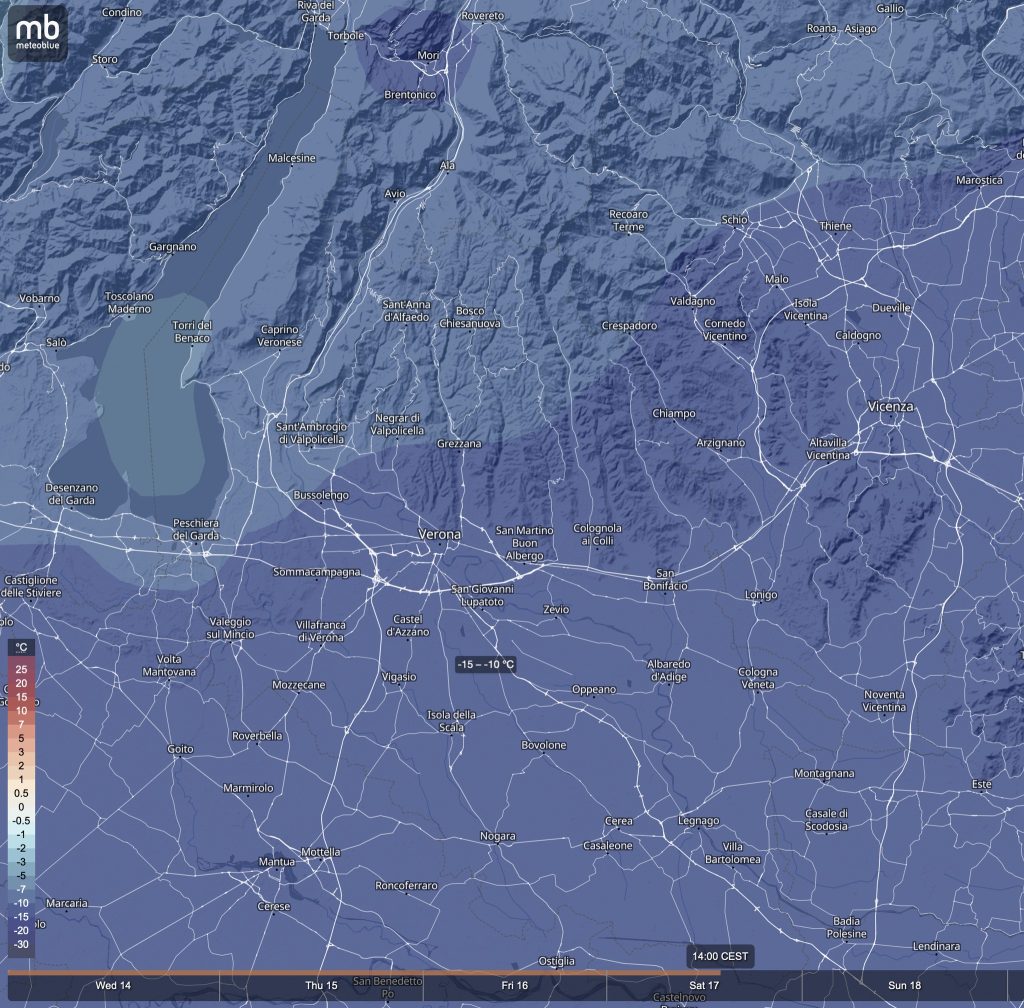Click the -30 degree legend color swatch

pyautogui.click(x=21, y=944)
